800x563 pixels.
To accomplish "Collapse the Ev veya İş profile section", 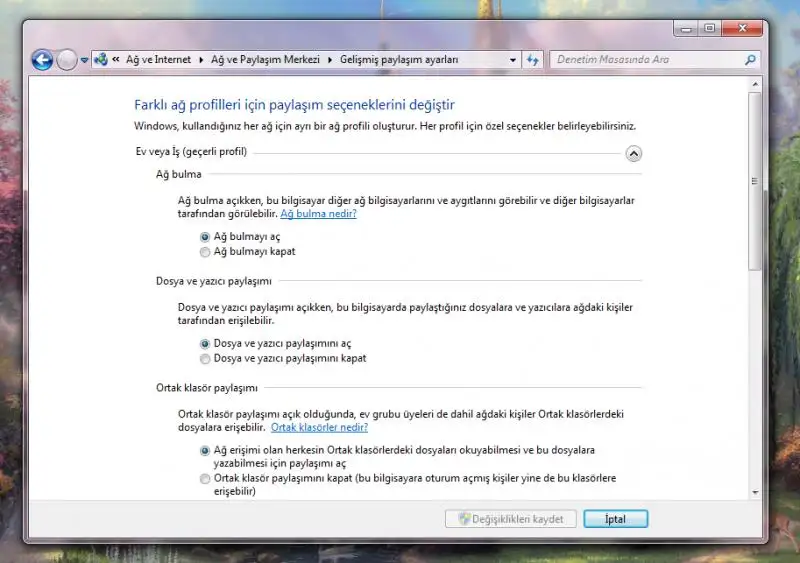I will 633,153.
